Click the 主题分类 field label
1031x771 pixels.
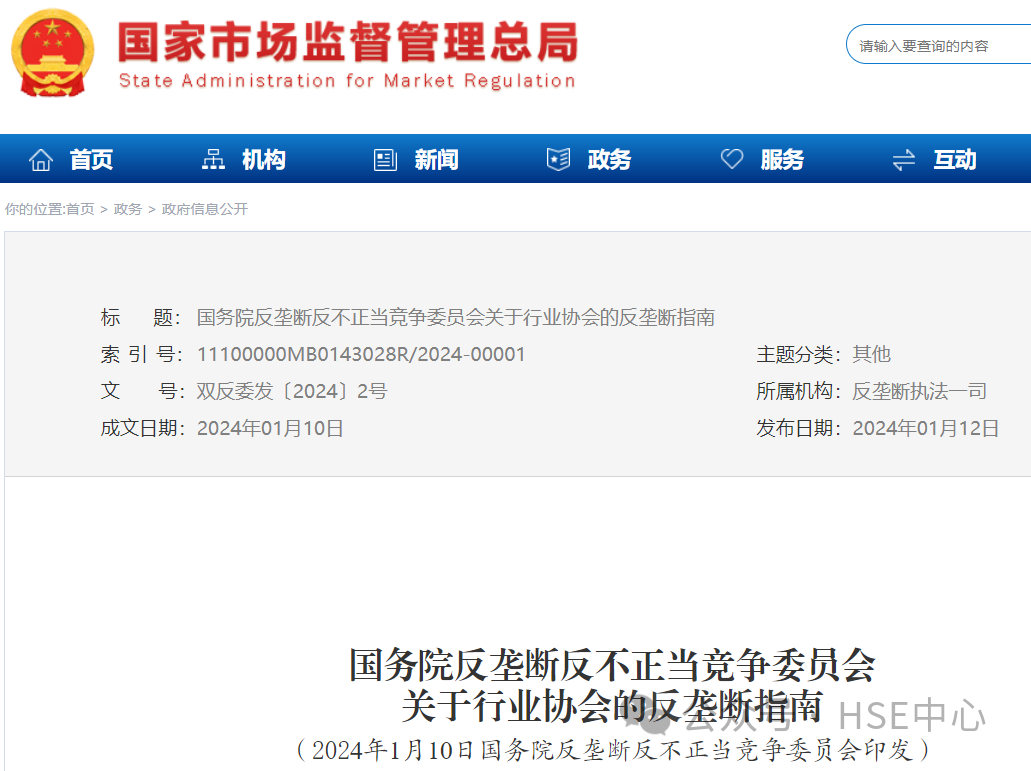798,354
